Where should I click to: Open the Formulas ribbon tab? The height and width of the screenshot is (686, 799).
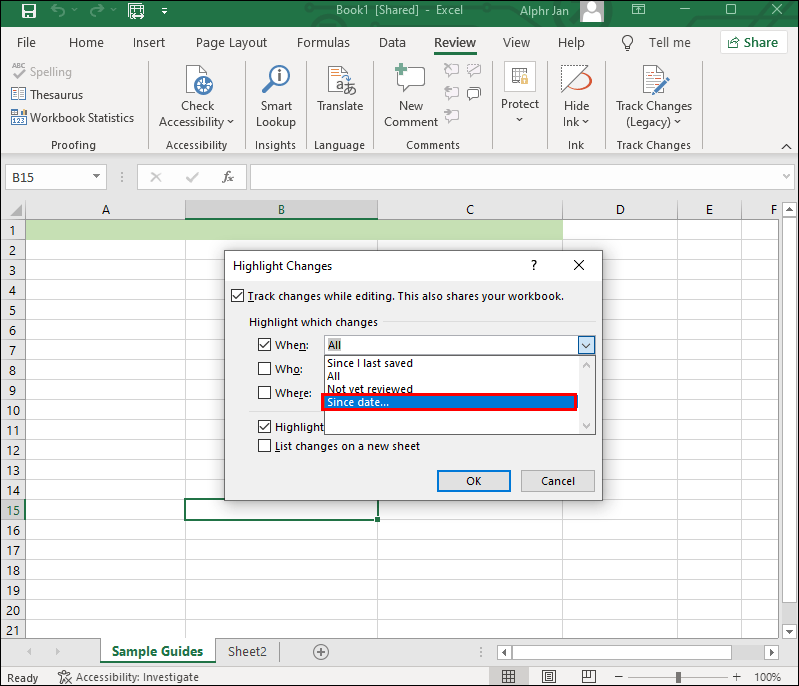pos(323,42)
